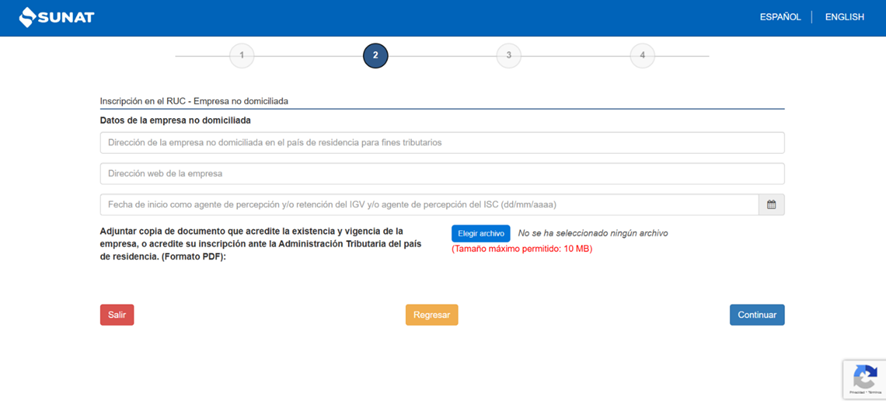Click the 'Tamaño máximo permitido: 10 MB' note

coord(521,249)
